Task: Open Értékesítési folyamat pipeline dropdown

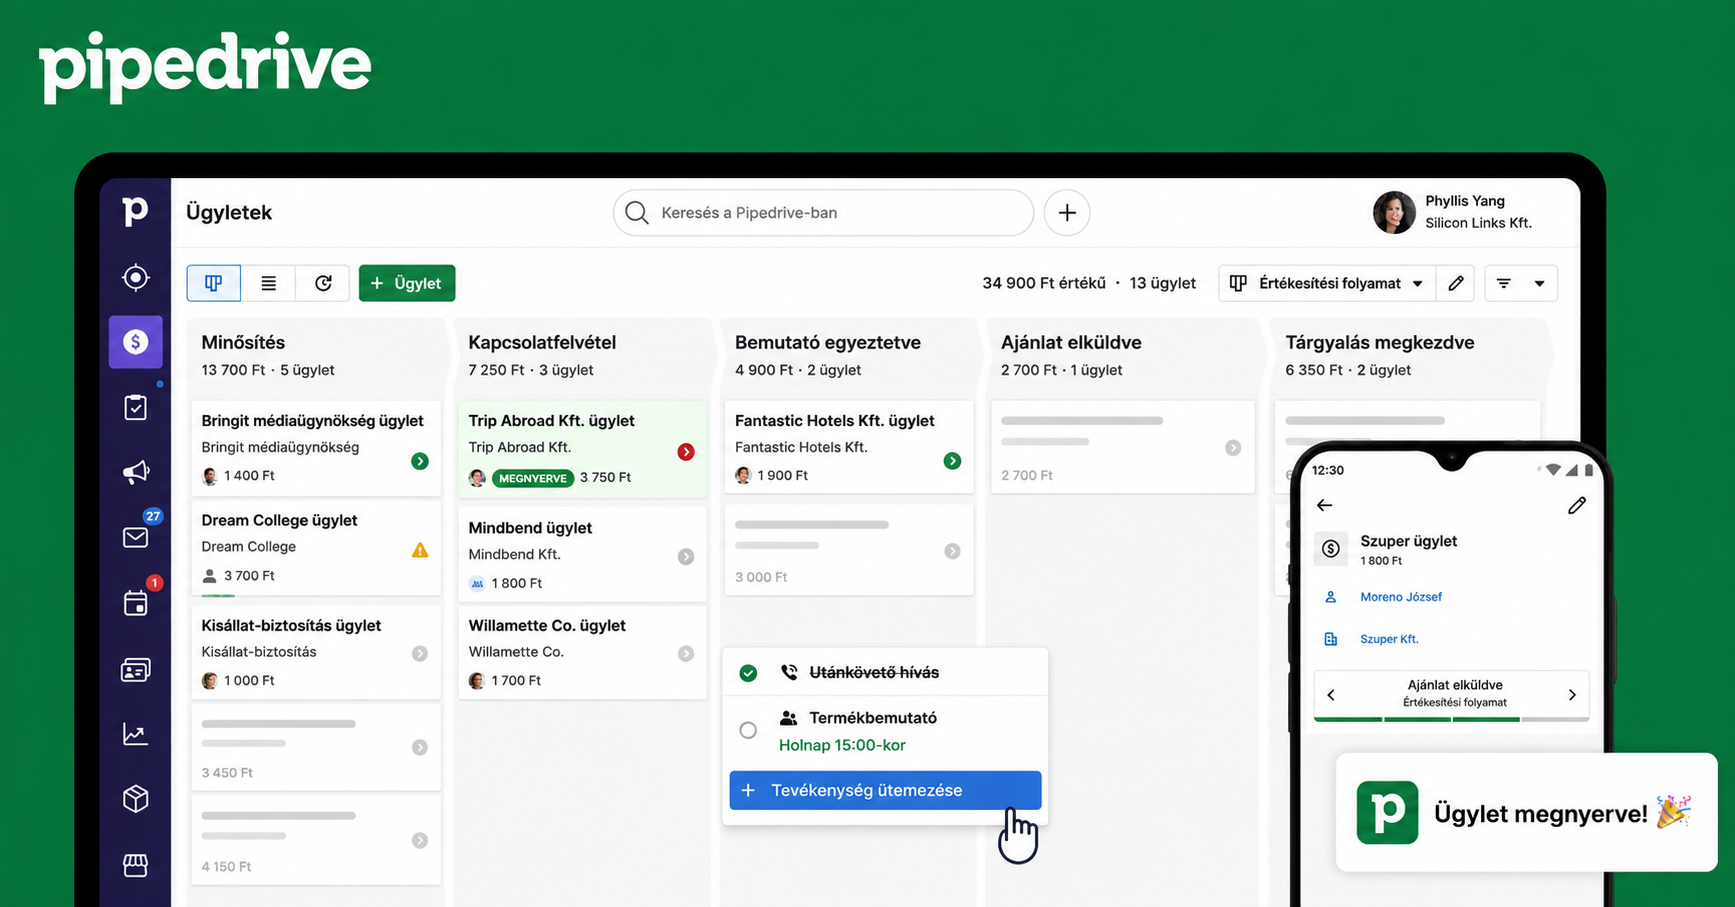Action: (x=1326, y=283)
